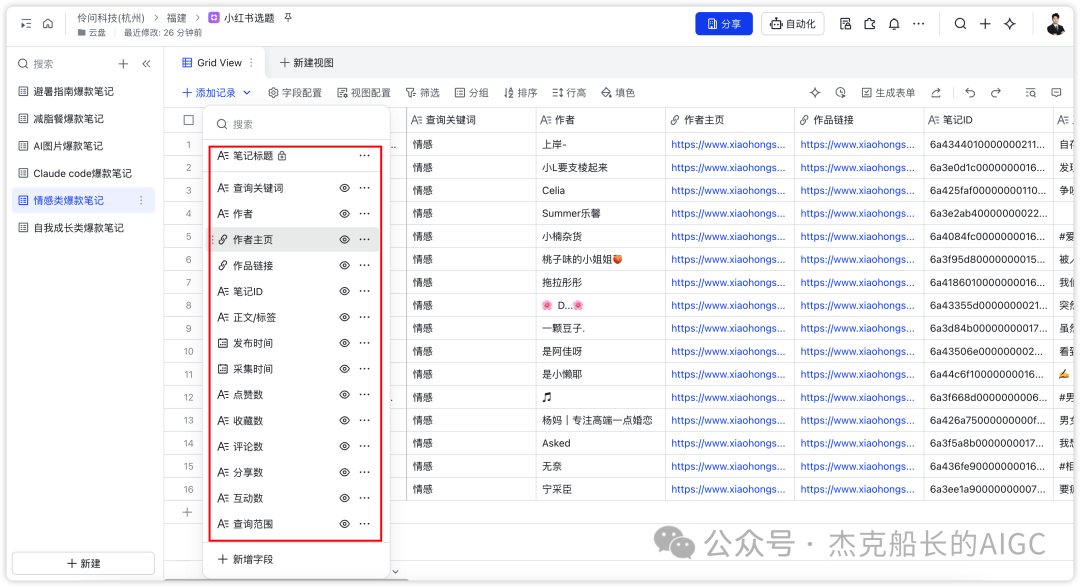This screenshot has width=1080, height=587.
Task: Expand the 添加记录 dropdown arrow
Action: [x=247, y=92]
